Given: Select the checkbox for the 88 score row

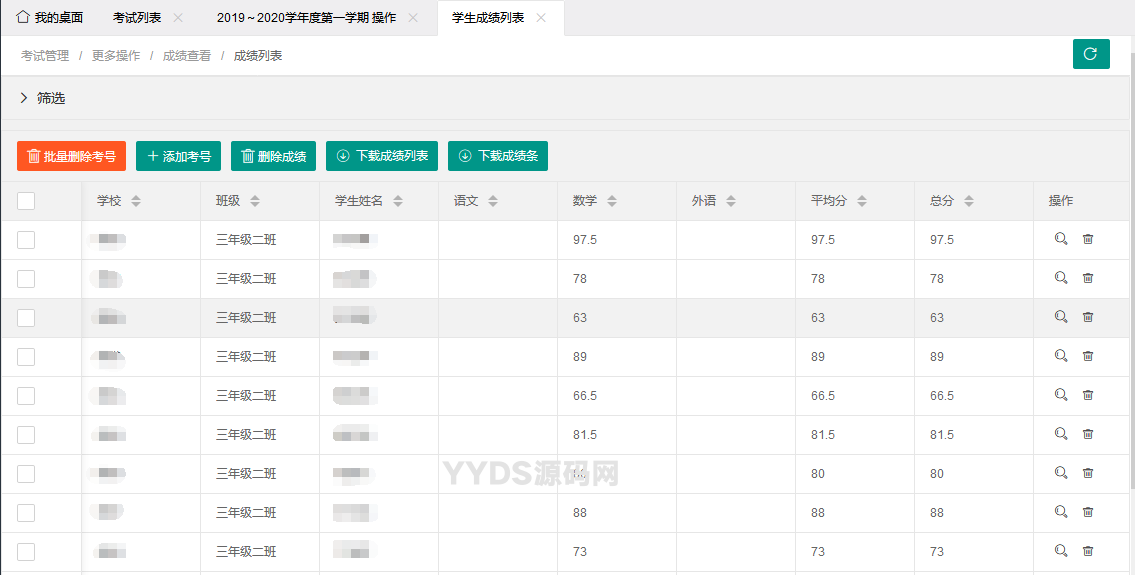Looking at the screenshot, I should (26, 513).
